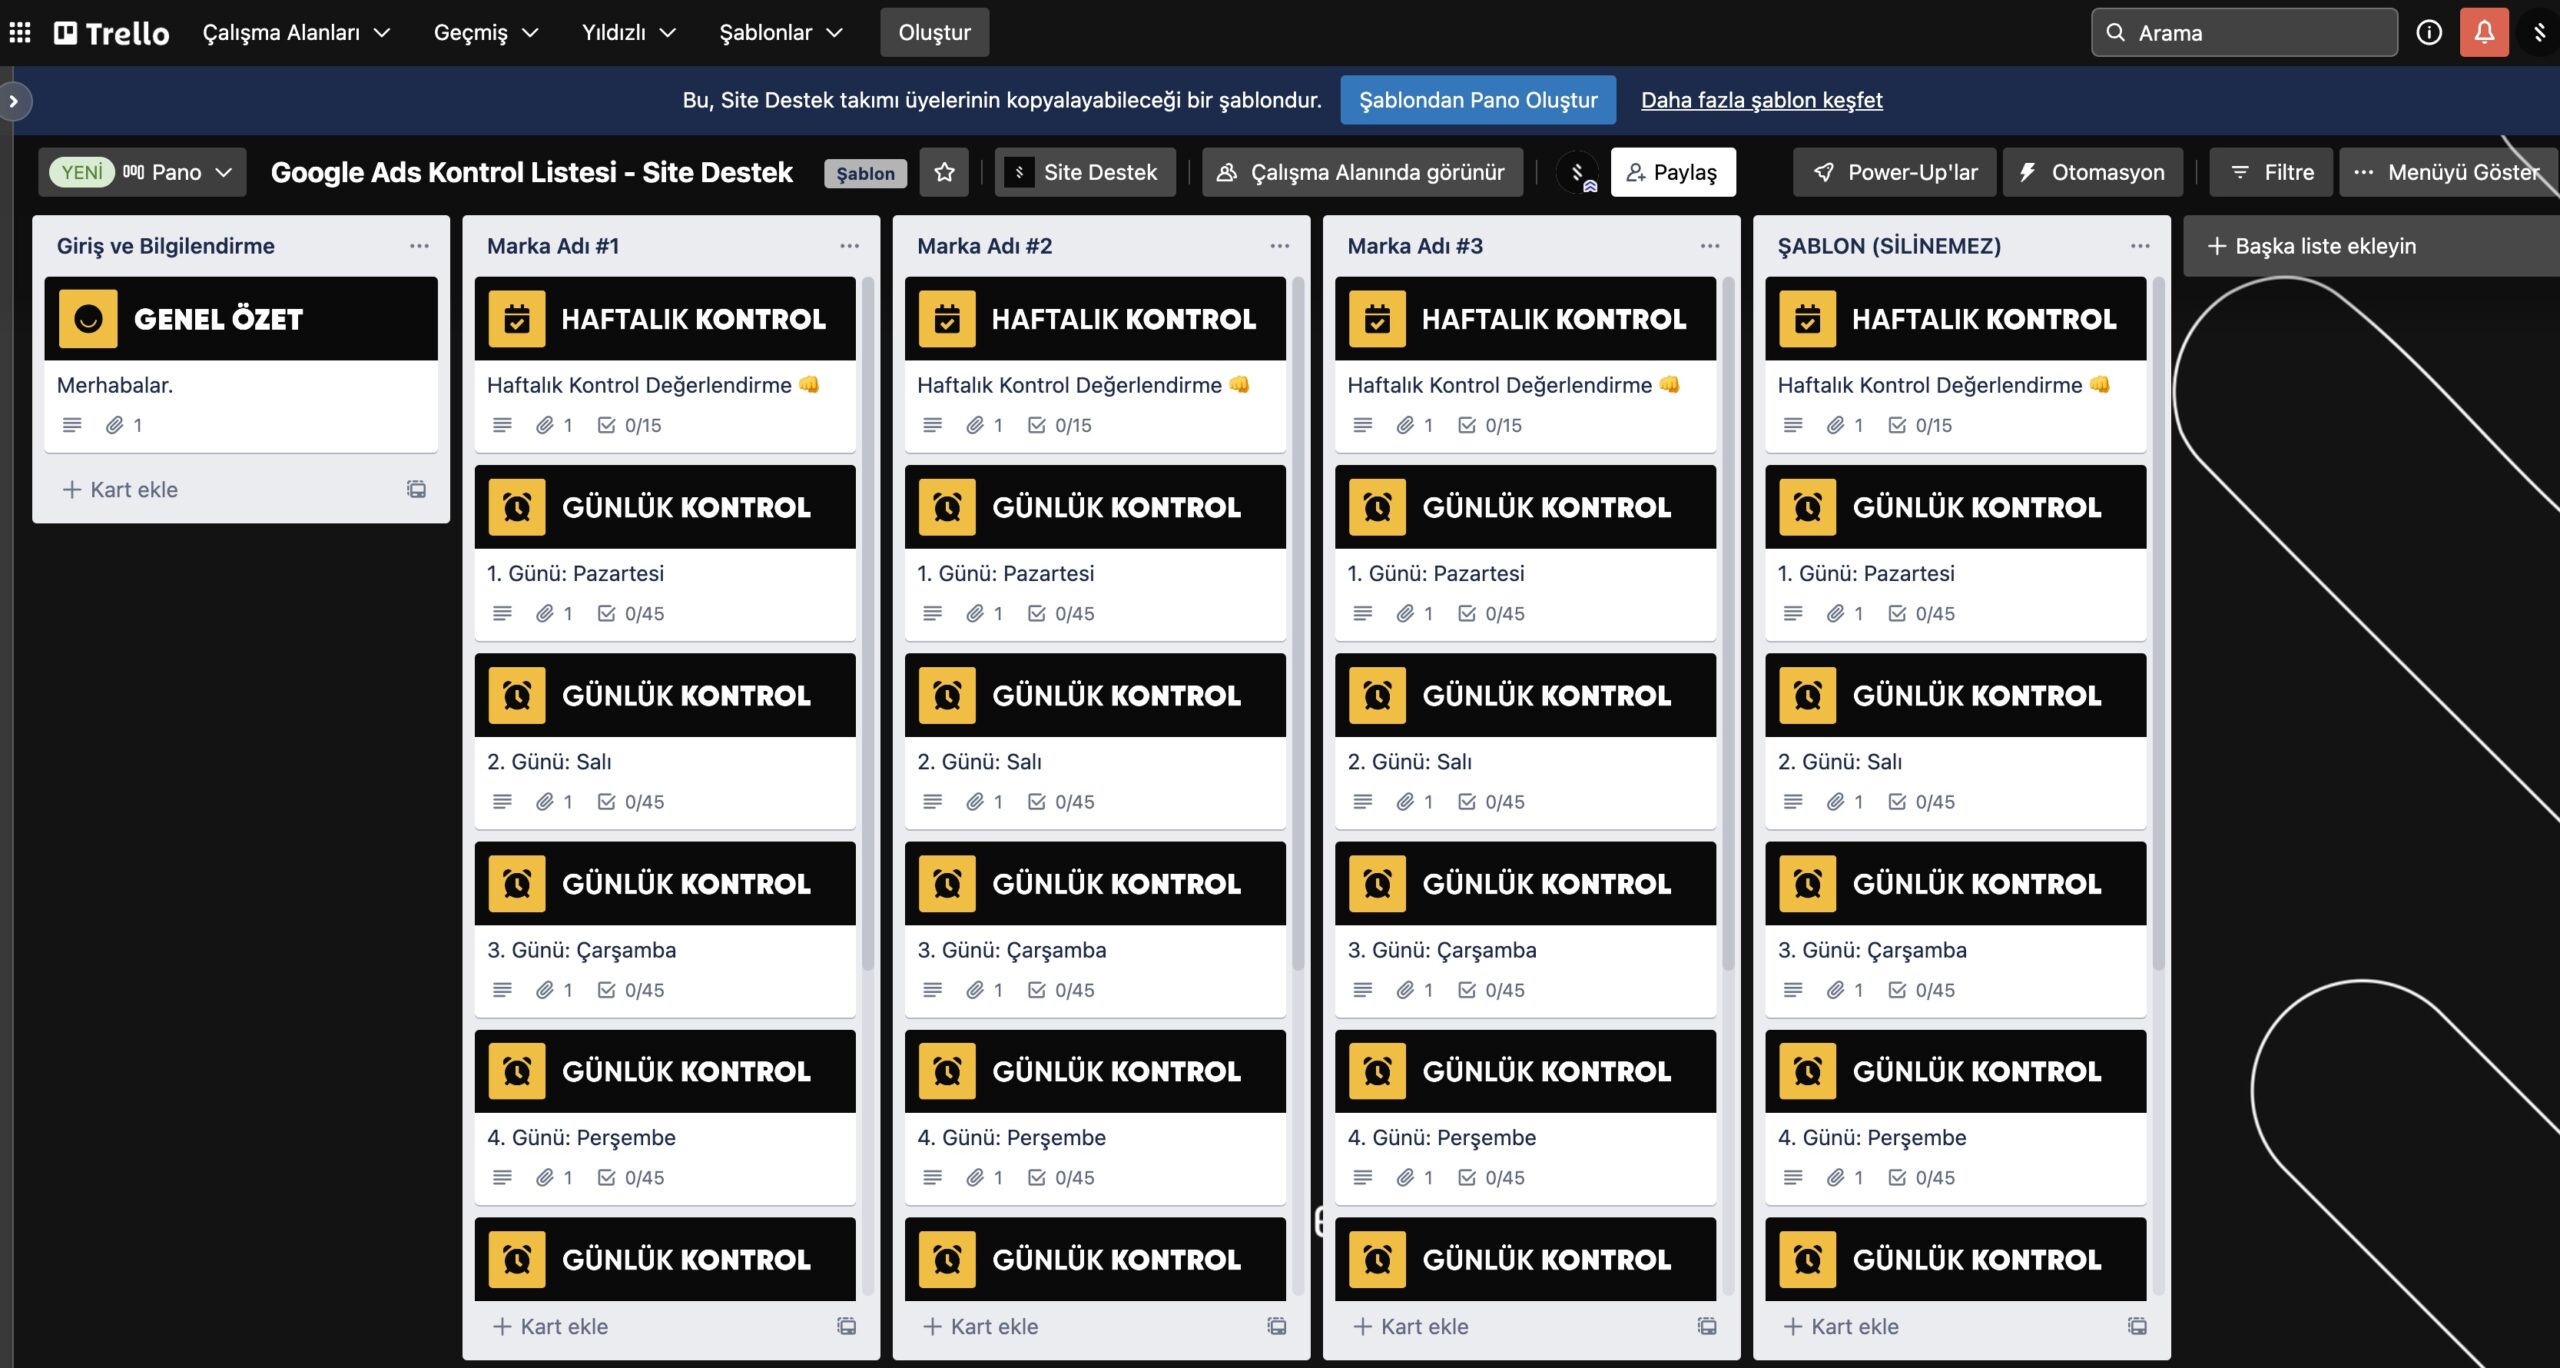Open the Filtre menu
The height and width of the screenshot is (1368, 2560).
[2271, 172]
